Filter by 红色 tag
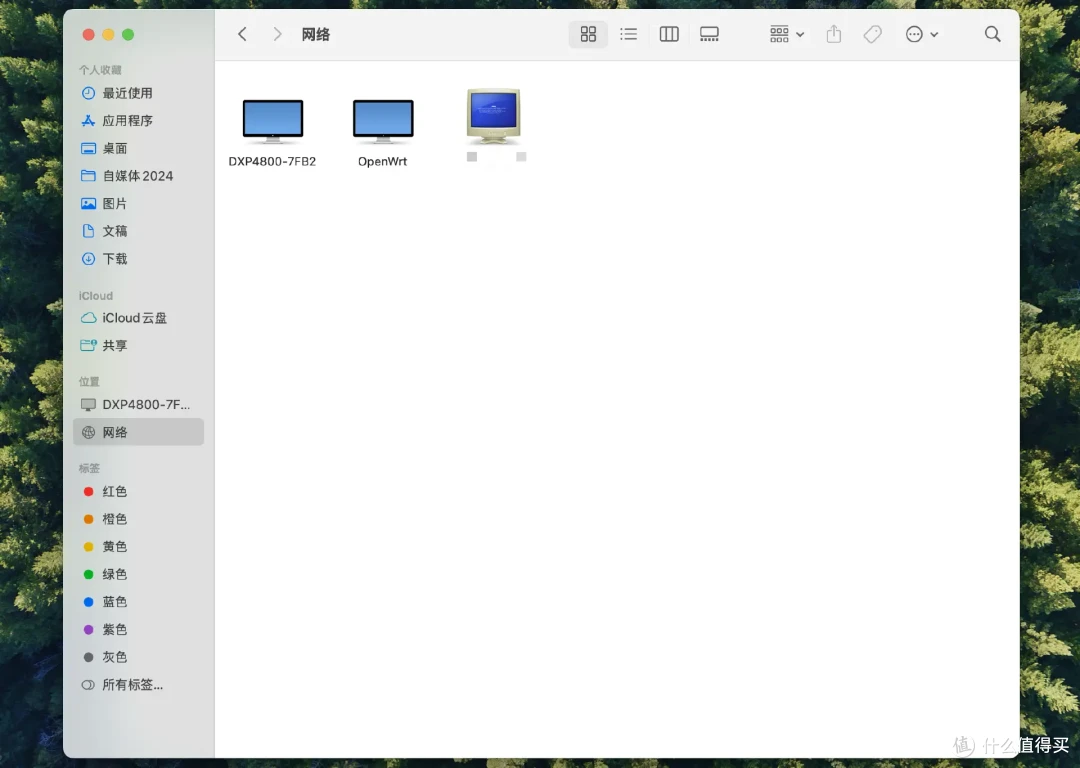Screen dimensions: 1080x768 [x=138, y=491]
